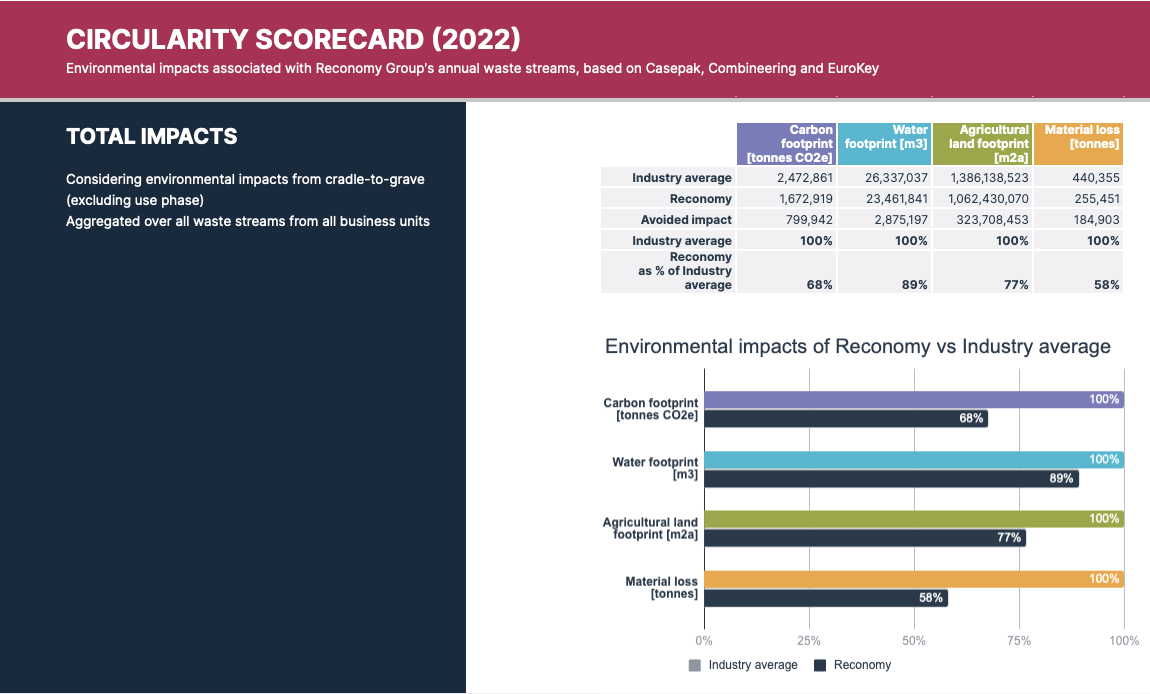Click the Water footprint [m3] chart axis label
Image resolution: width=1150 pixels, height=694 pixels.
655,468
